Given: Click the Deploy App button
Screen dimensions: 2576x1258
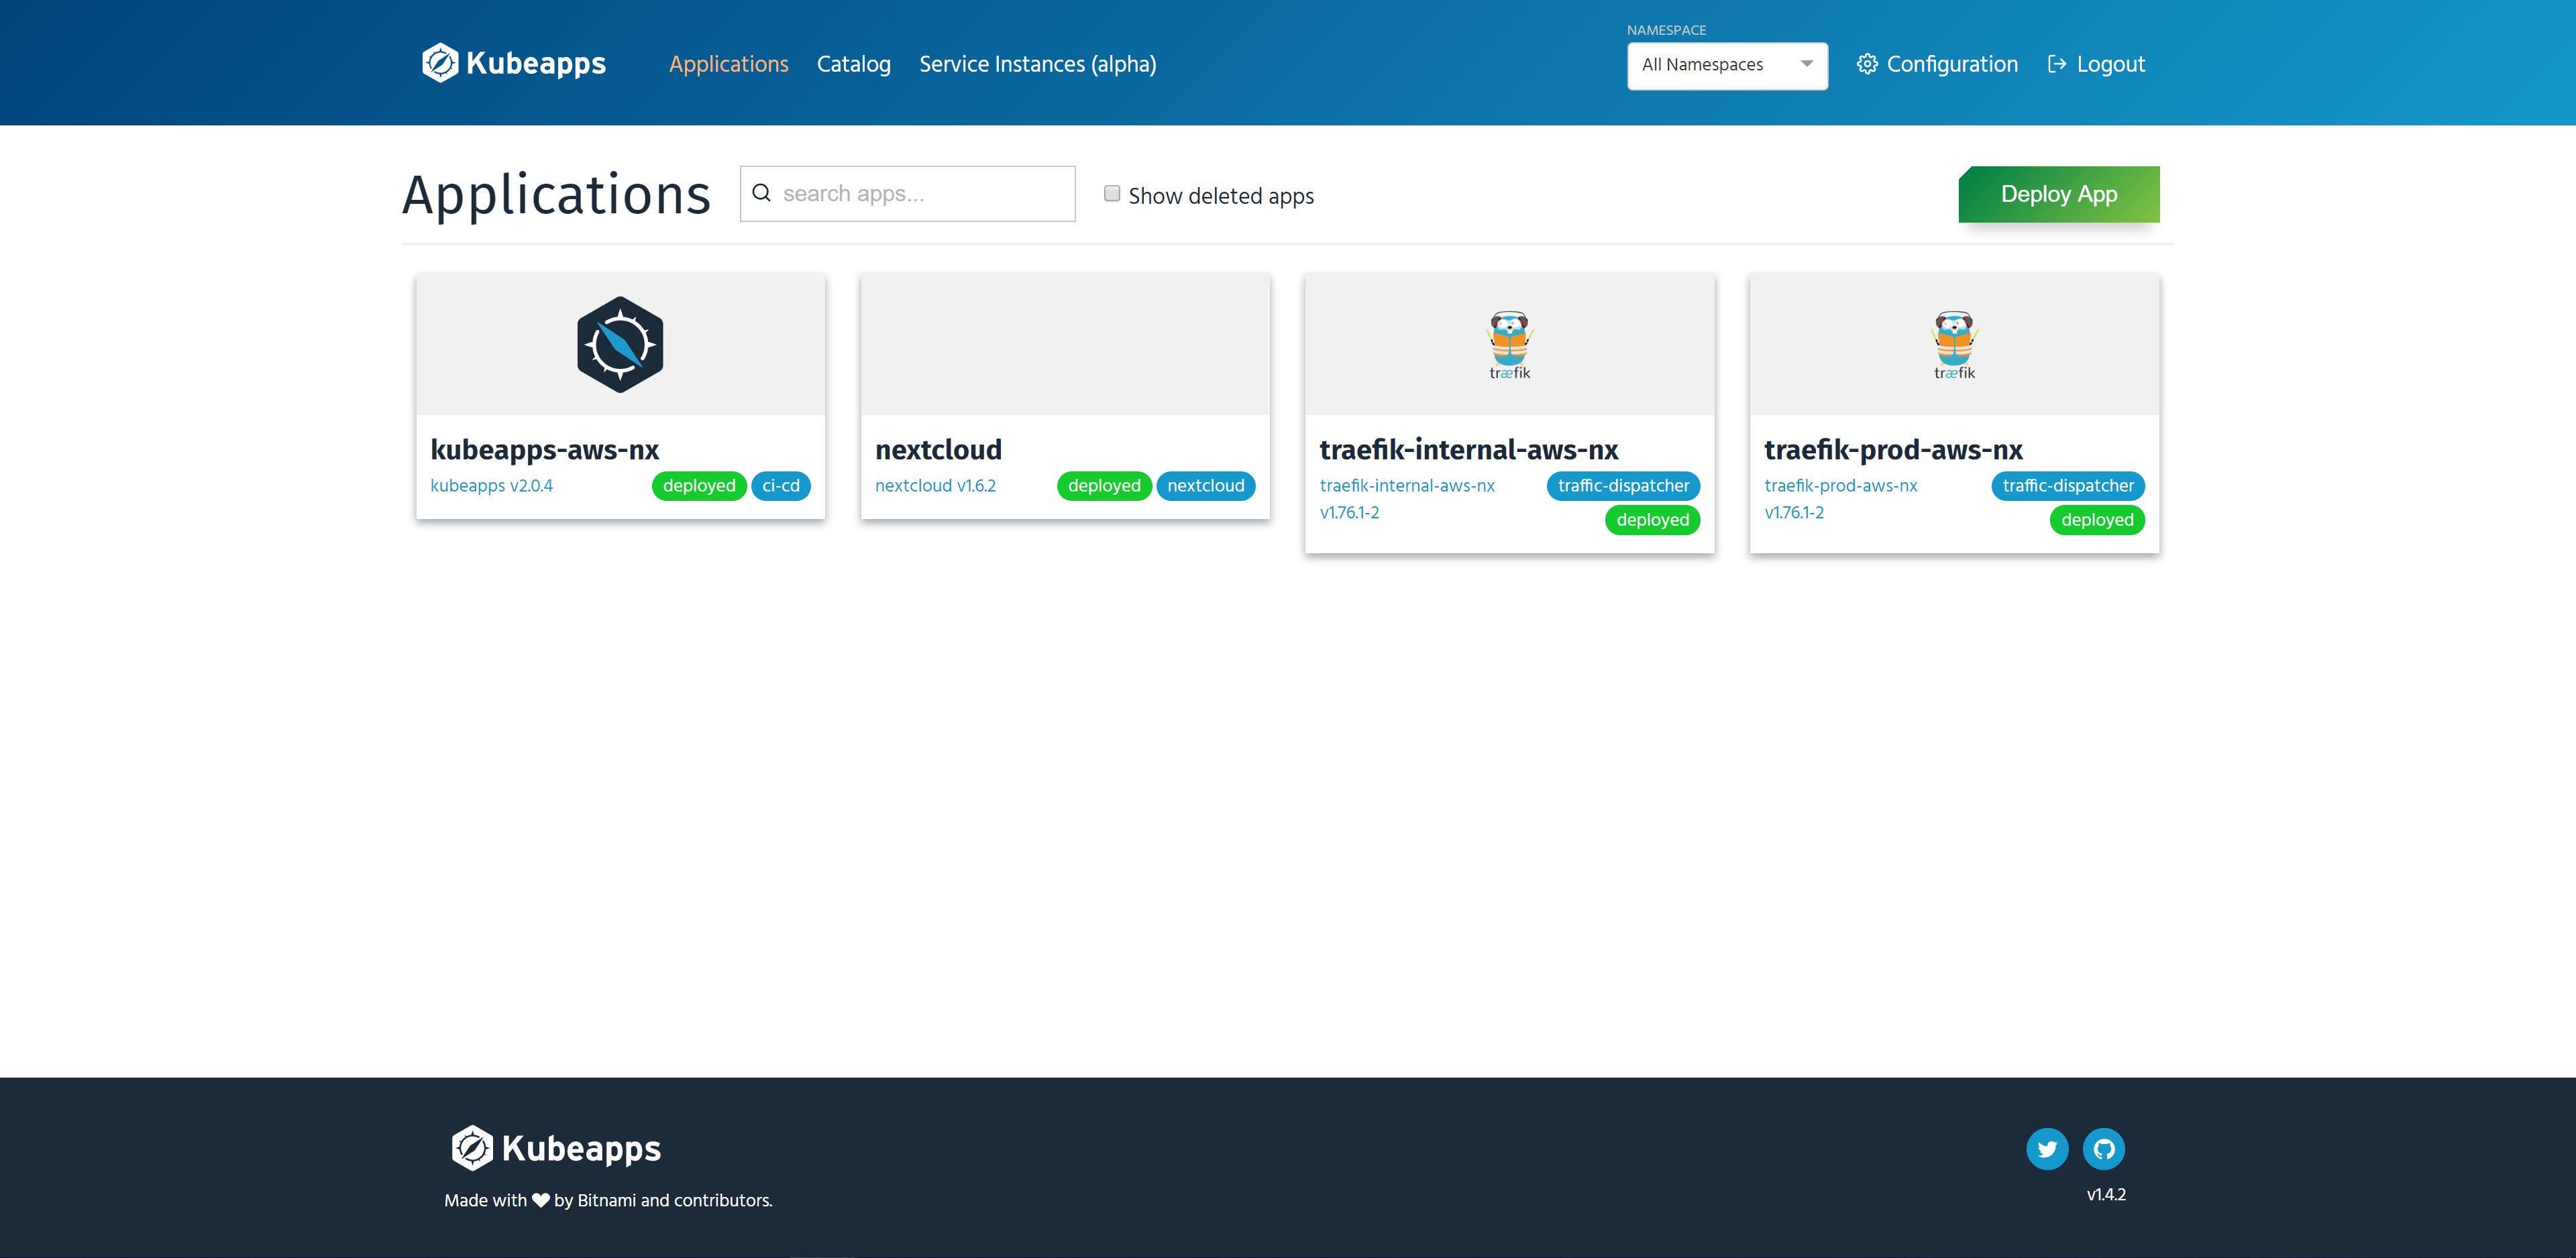Looking at the screenshot, I should point(2058,194).
